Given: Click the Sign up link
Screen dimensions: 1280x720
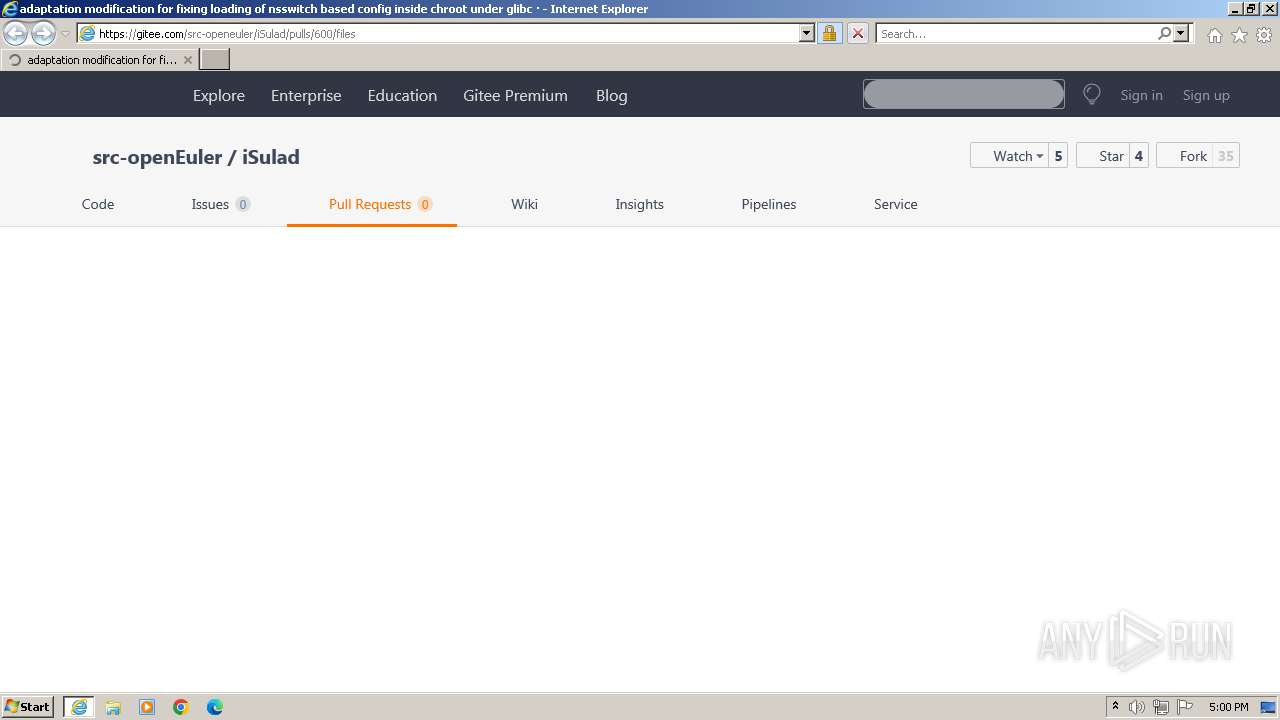Looking at the screenshot, I should [x=1206, y=96].
